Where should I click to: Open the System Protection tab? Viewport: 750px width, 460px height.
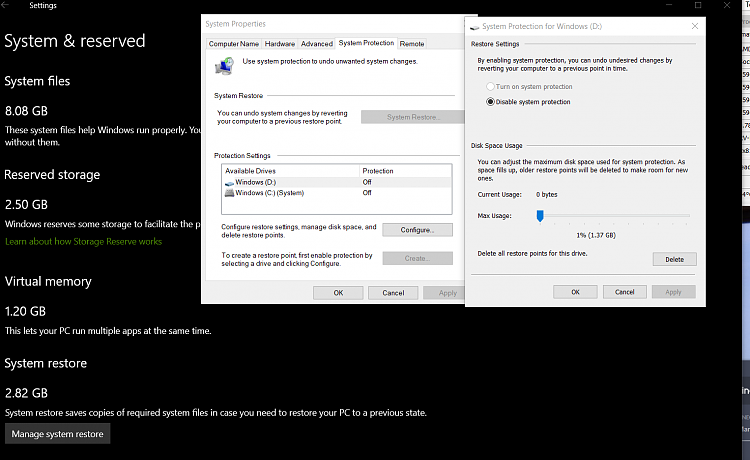pyautogui.click(x=366, y=43)
